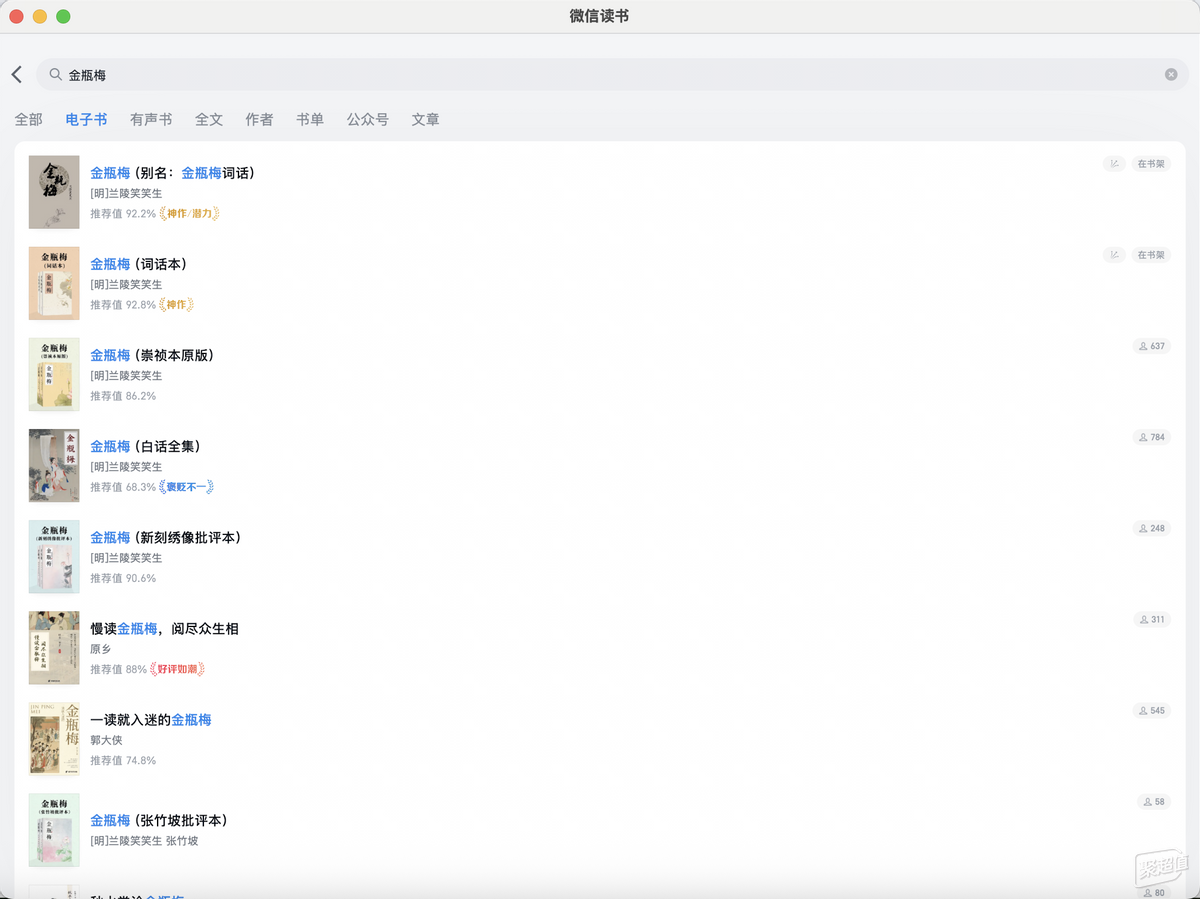Click the 推荐值 68.3% text
1200x899 pixels.
(x=123, y=487)
